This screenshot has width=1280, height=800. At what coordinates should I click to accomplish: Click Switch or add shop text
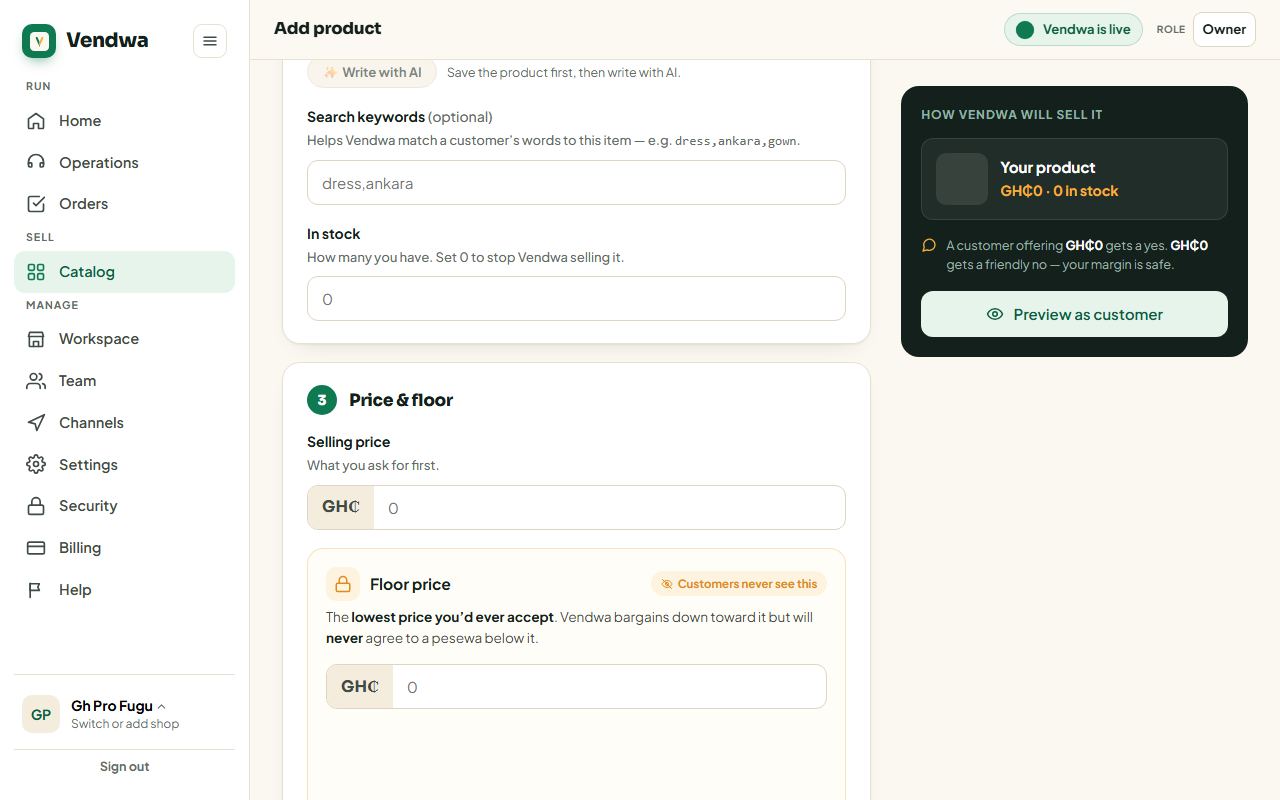[125, 724]
